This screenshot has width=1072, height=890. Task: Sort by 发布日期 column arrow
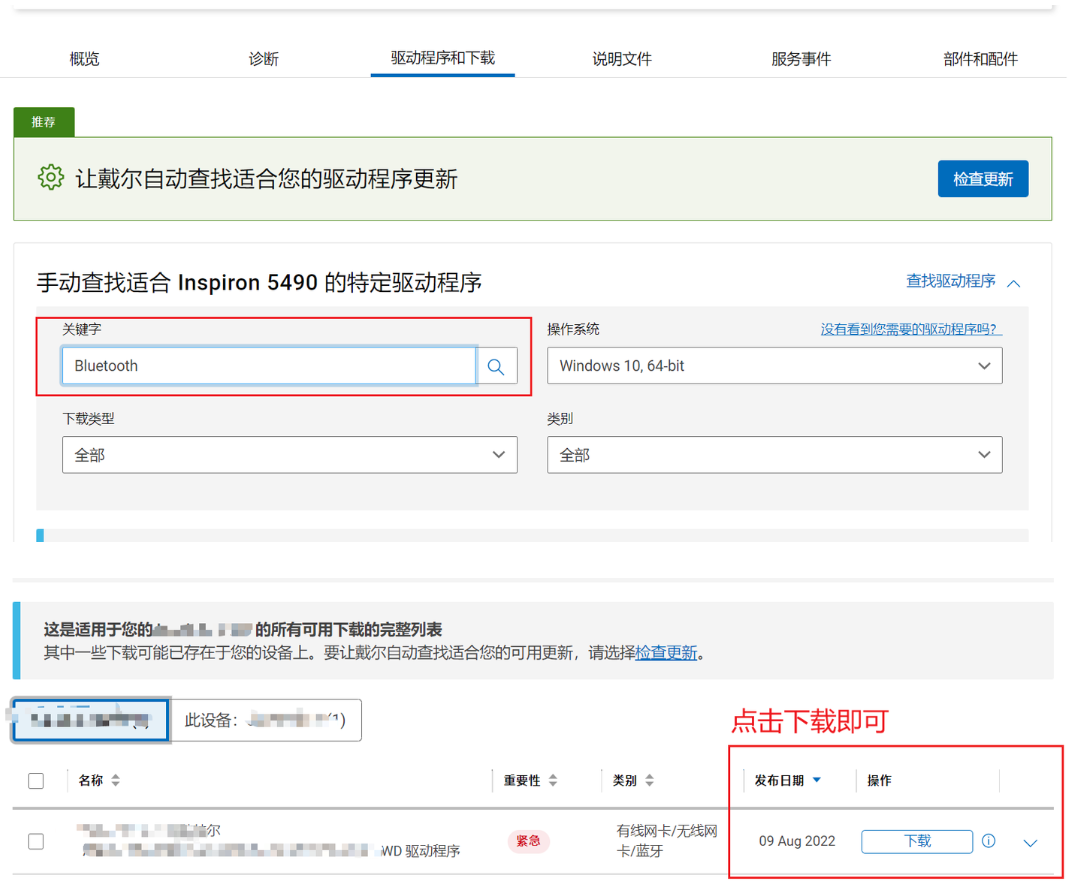tap(817, 780)
